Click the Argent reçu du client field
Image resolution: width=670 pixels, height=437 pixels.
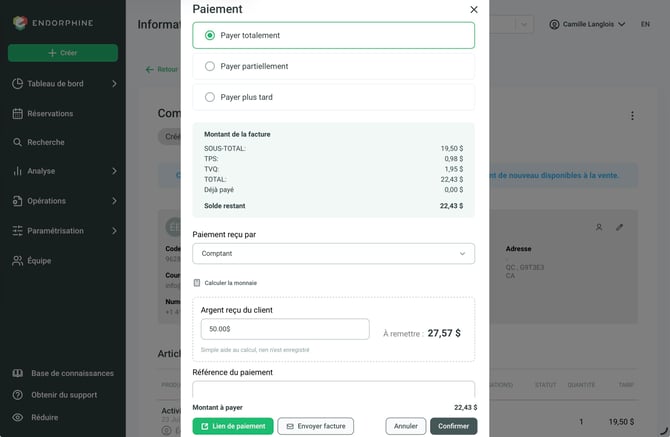click(x=285, y=329)
